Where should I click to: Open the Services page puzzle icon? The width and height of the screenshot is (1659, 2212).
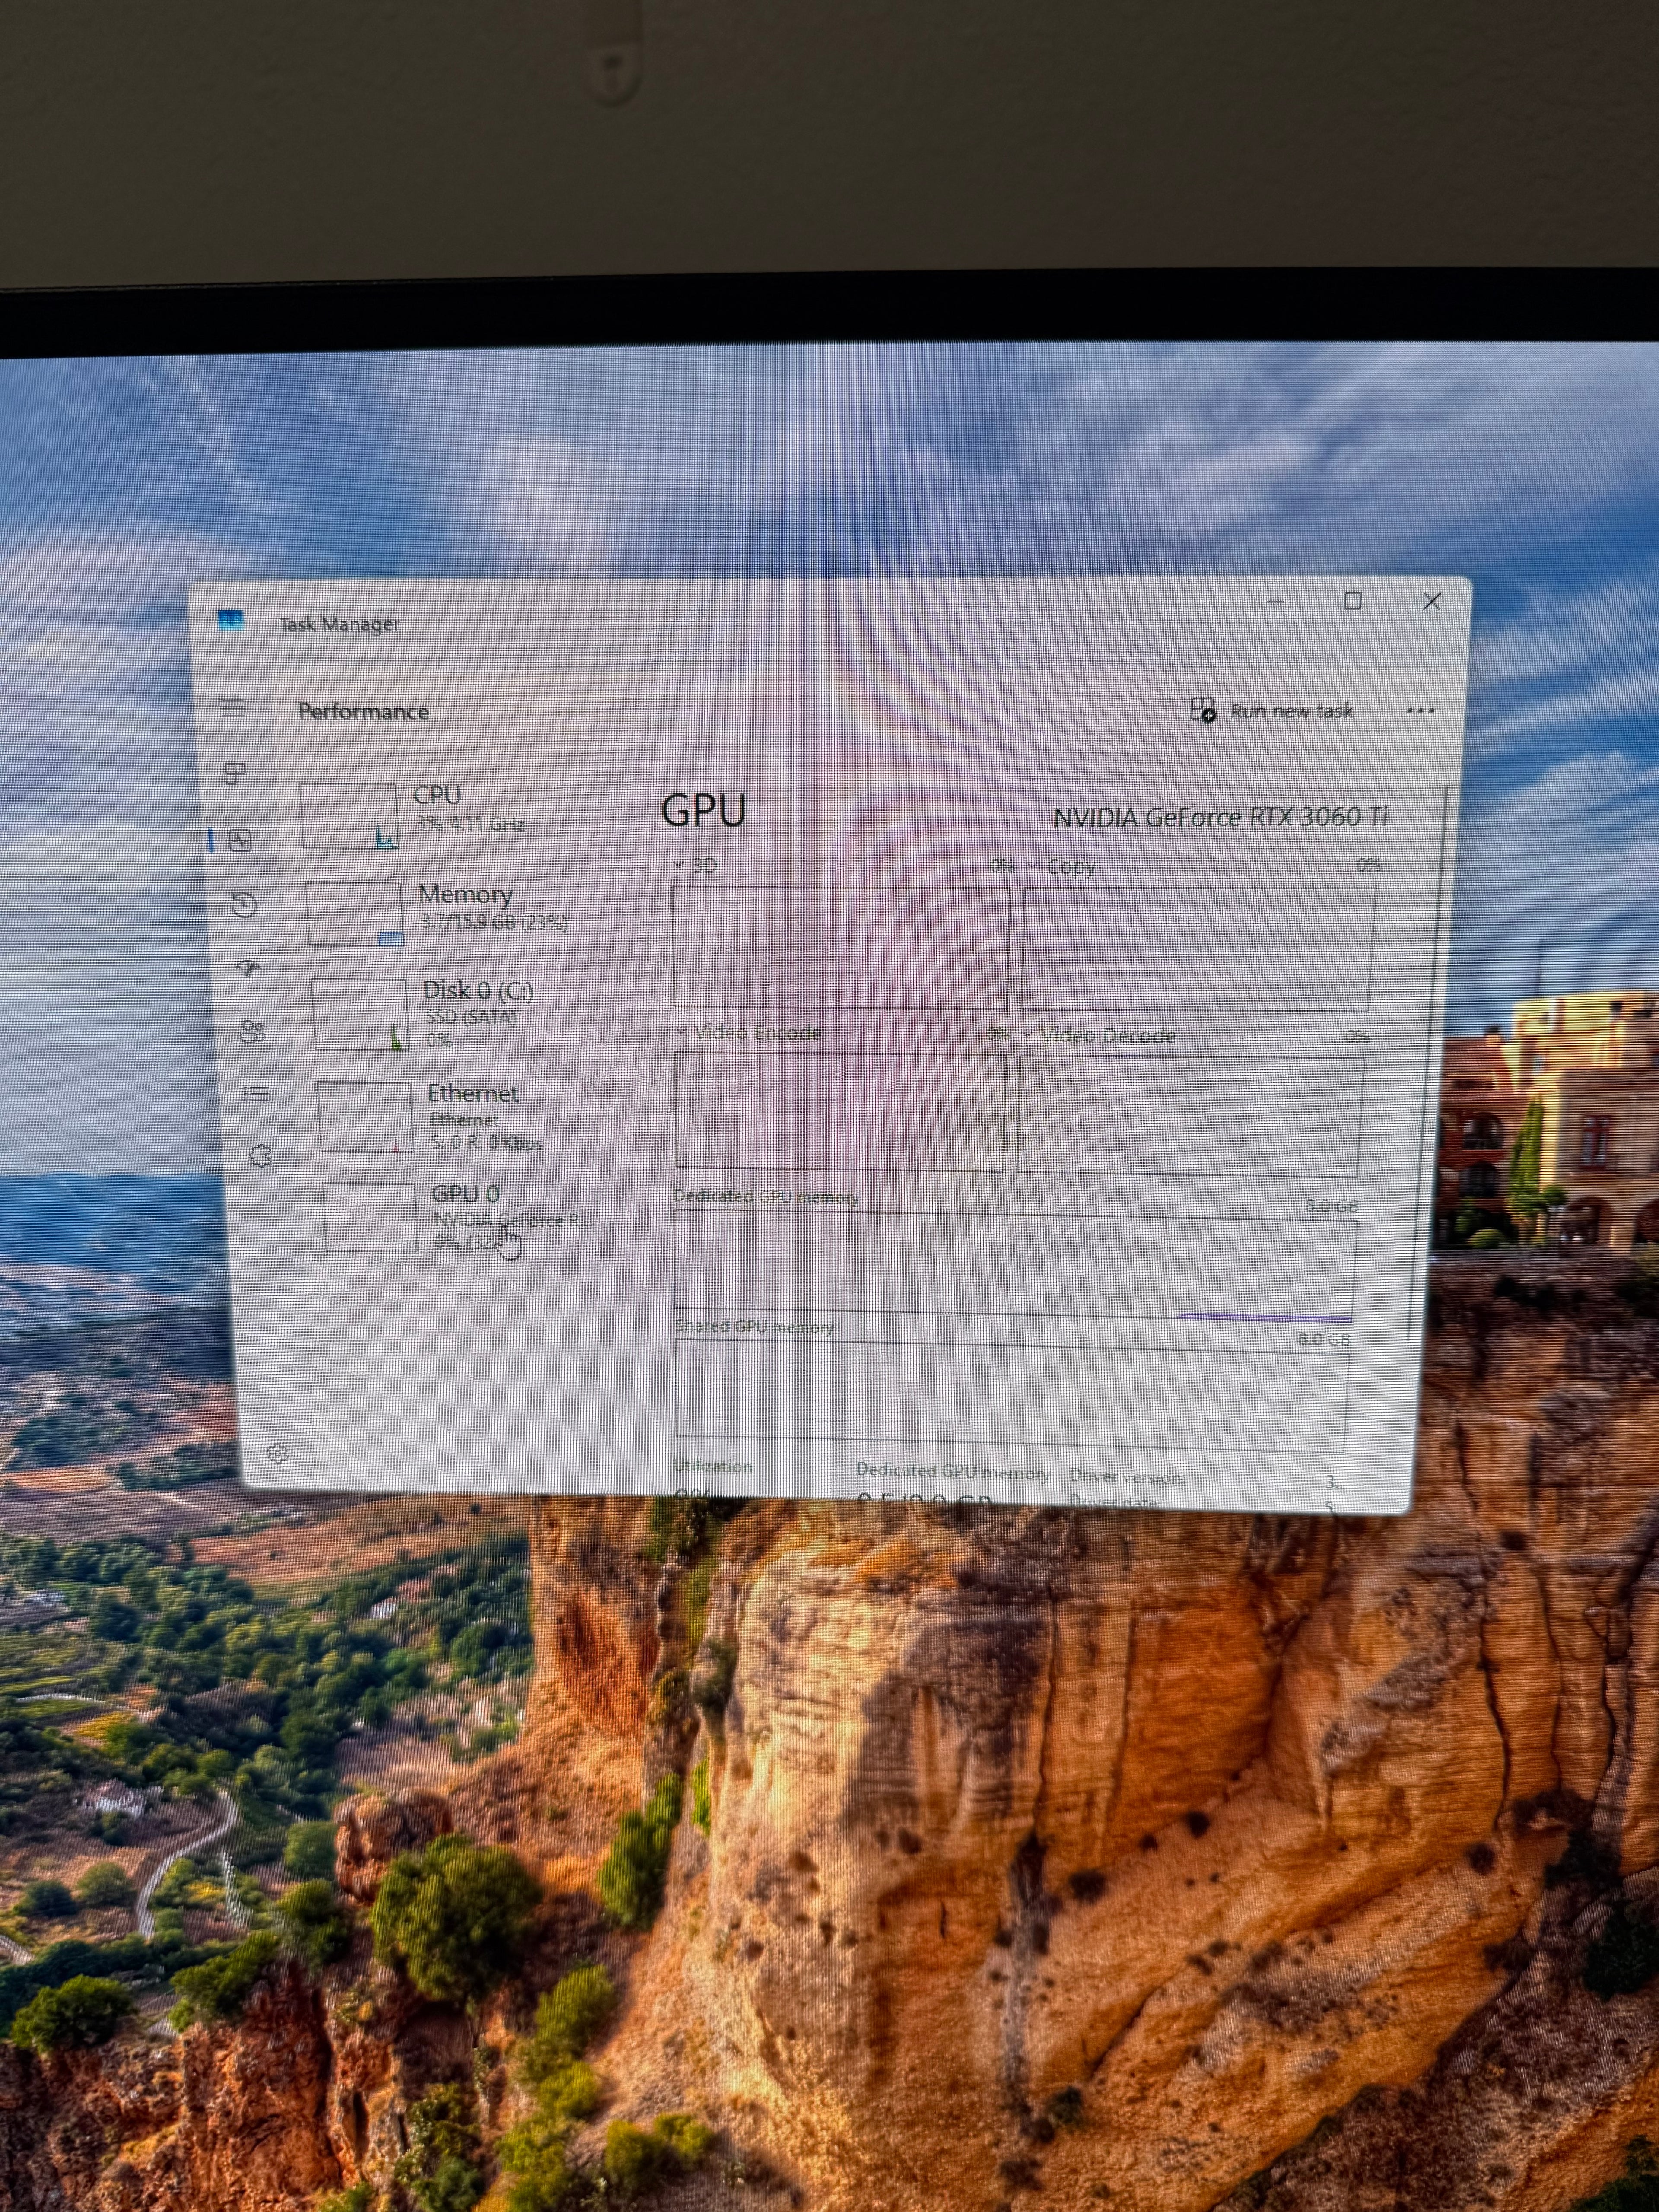click(x=260, y=1156)
